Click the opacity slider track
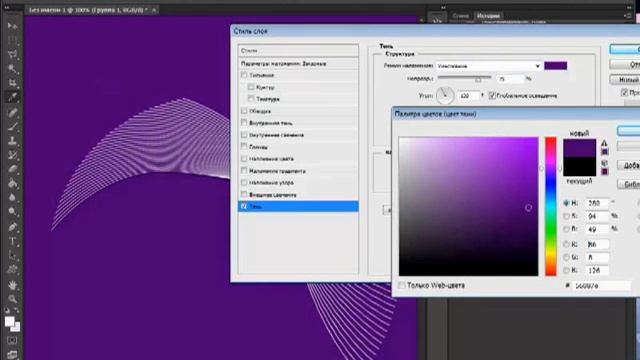The image size is (640, 360). [464, 77]
